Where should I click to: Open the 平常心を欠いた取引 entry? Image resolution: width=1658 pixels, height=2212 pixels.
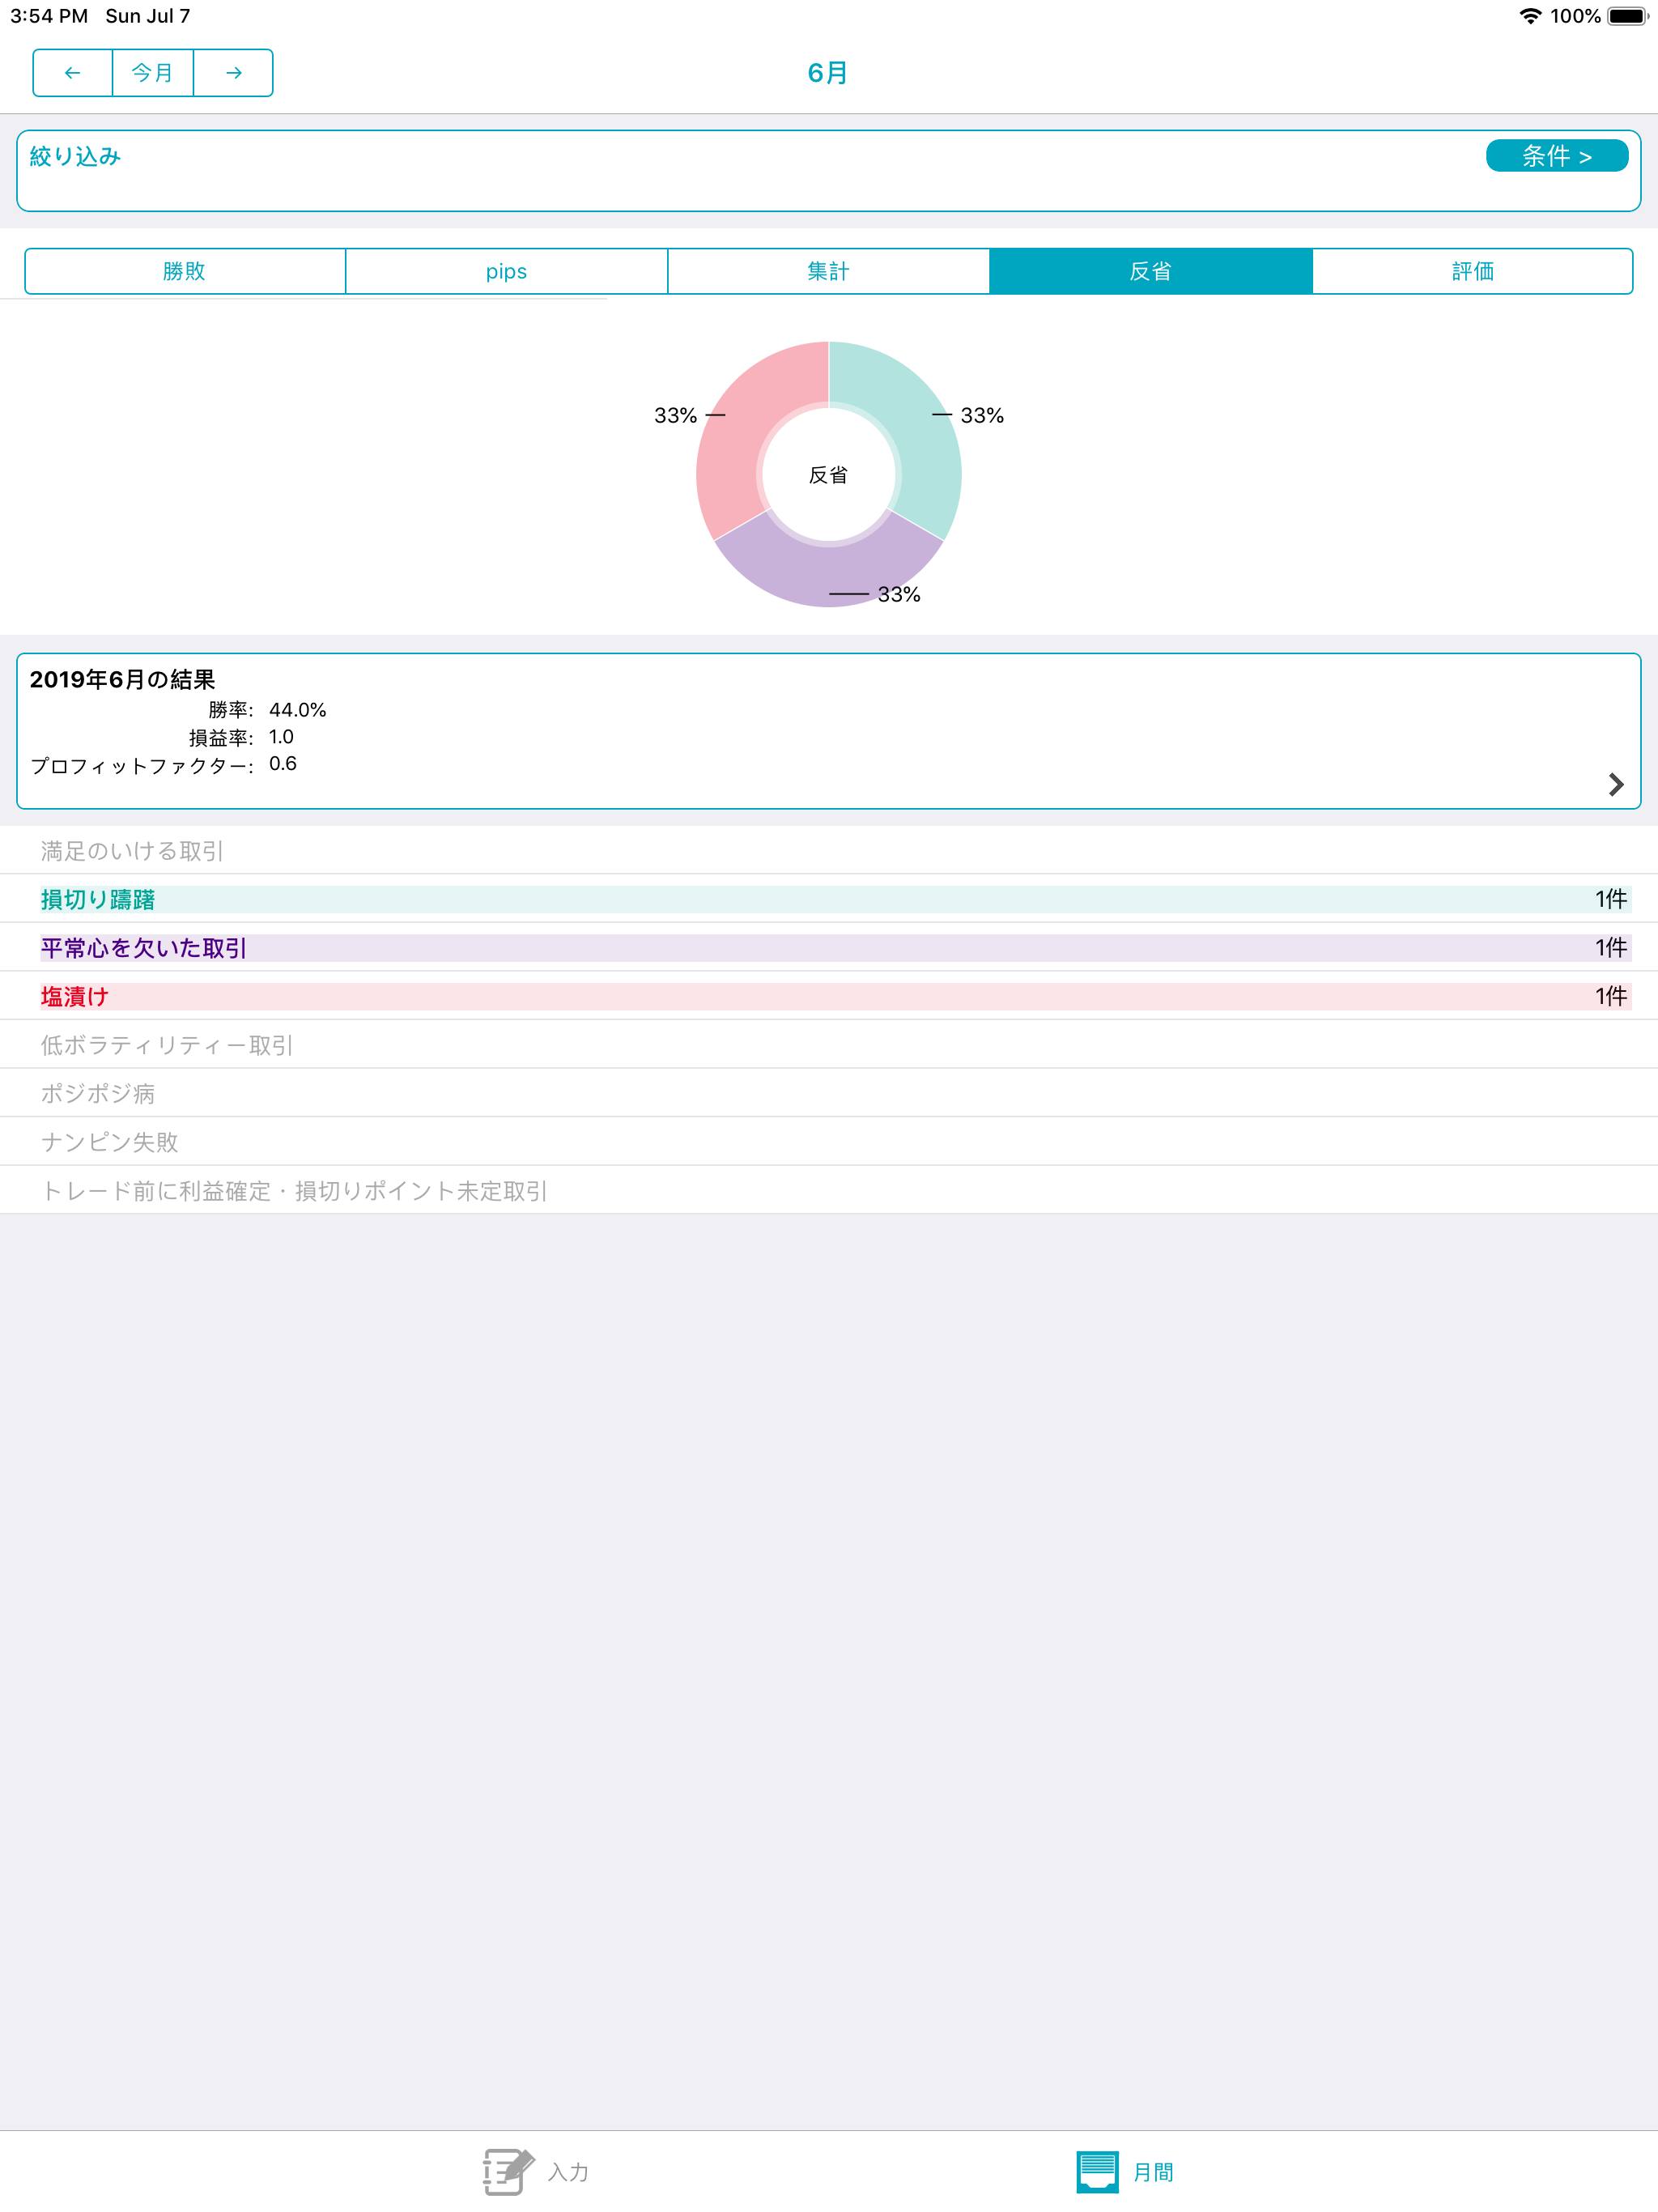pos(828,948)
